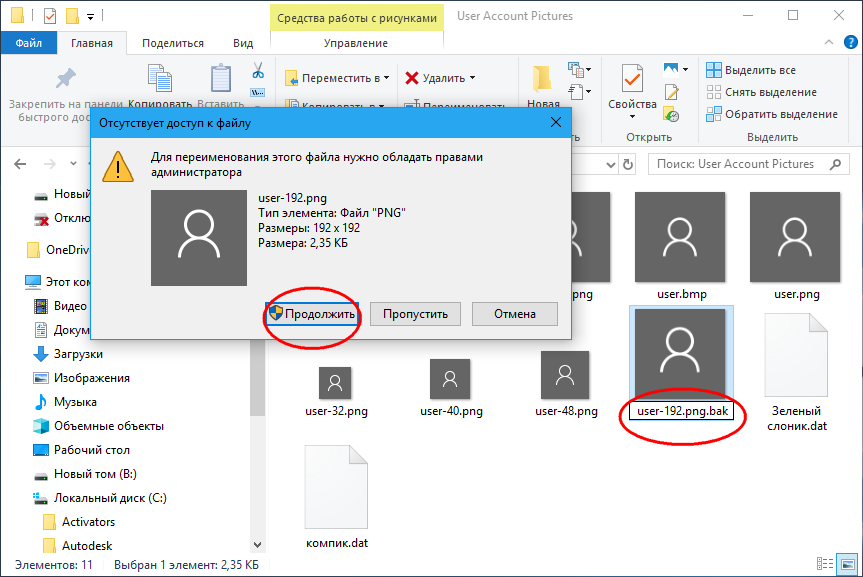Click Пропустить to skip the file
This screenshot has height=577, width=863.
(x=415, y=314)
